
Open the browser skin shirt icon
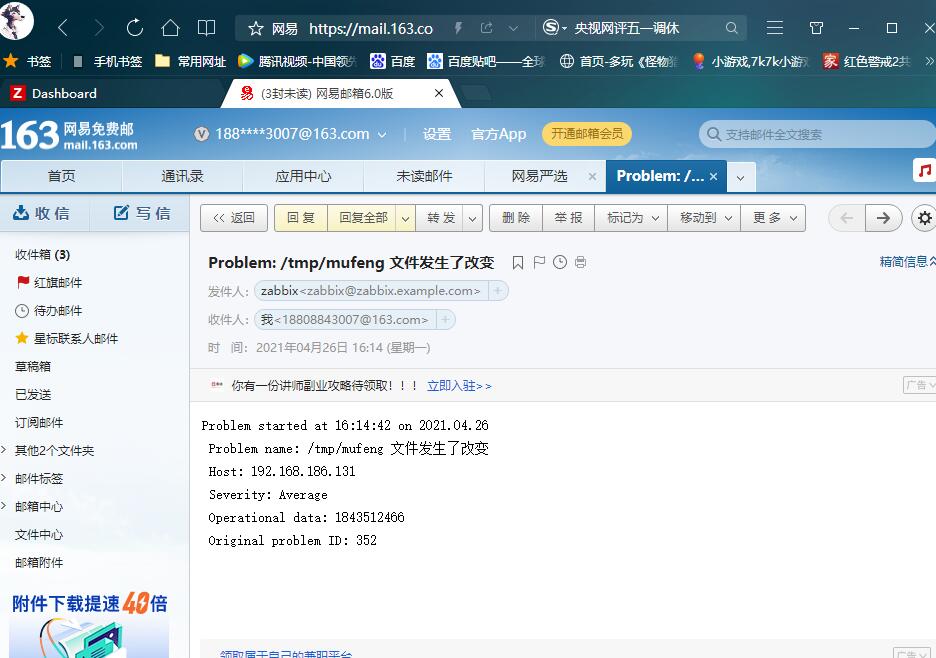coord(816,28)
